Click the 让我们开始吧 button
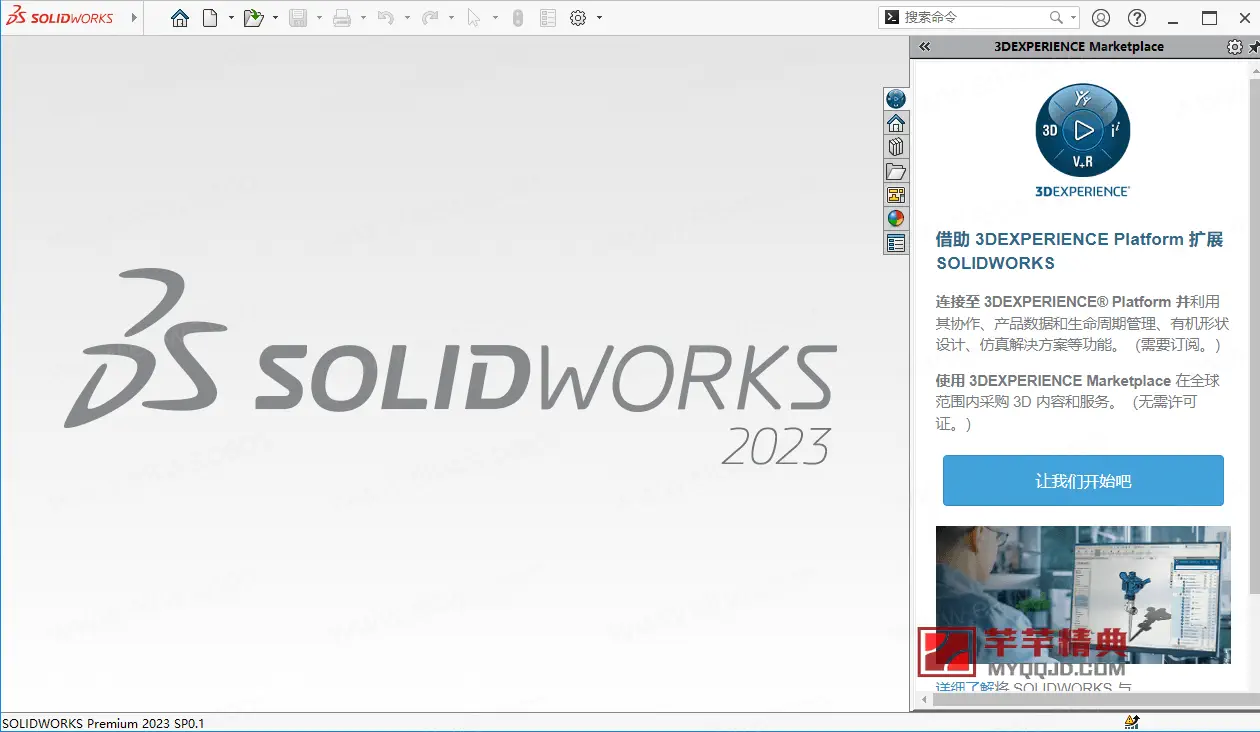Image resolution: width=1260 pixels, height=732 pixels. [x=1083, y=481]
